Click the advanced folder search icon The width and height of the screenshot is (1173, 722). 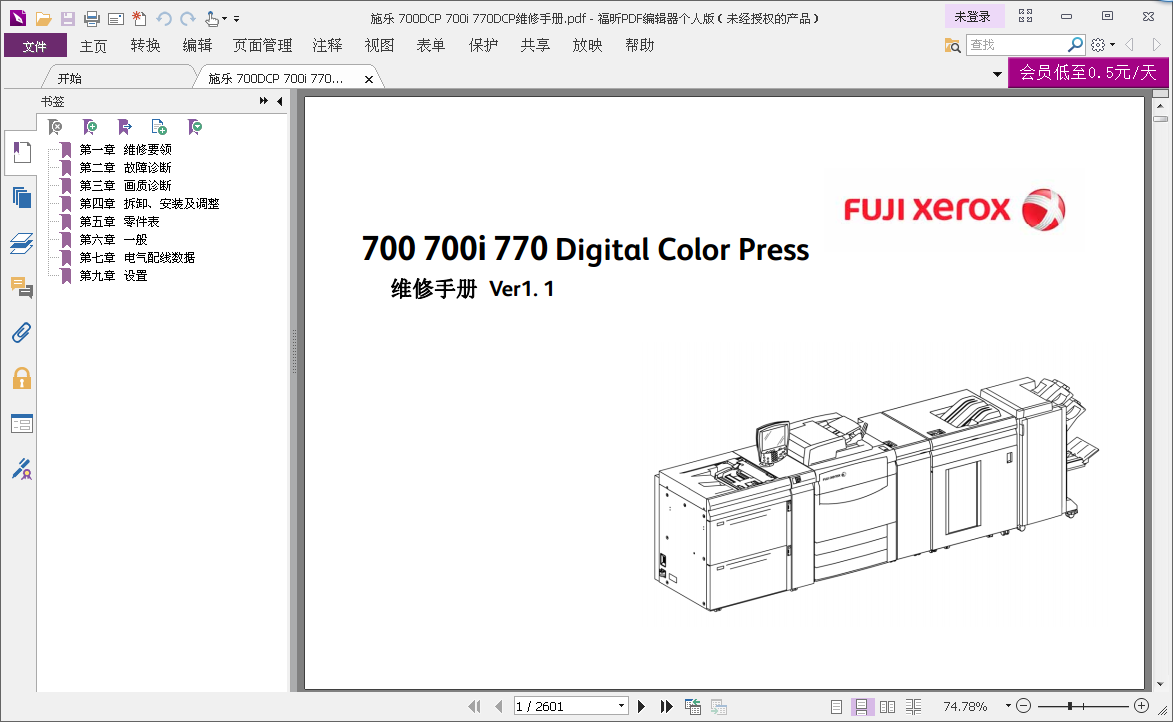click(952, 46)
